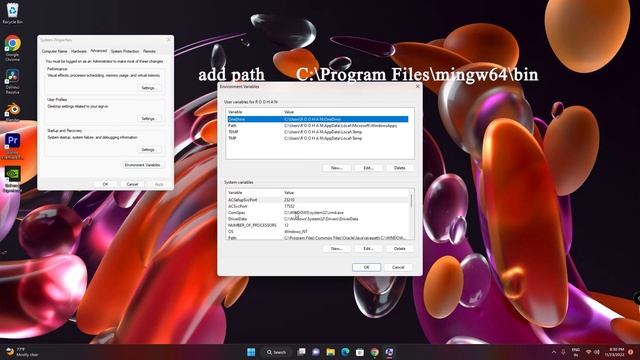This screenshot has width=640, height=360.
Task: Select the ComSpec system variable
Action: point(318,213)
